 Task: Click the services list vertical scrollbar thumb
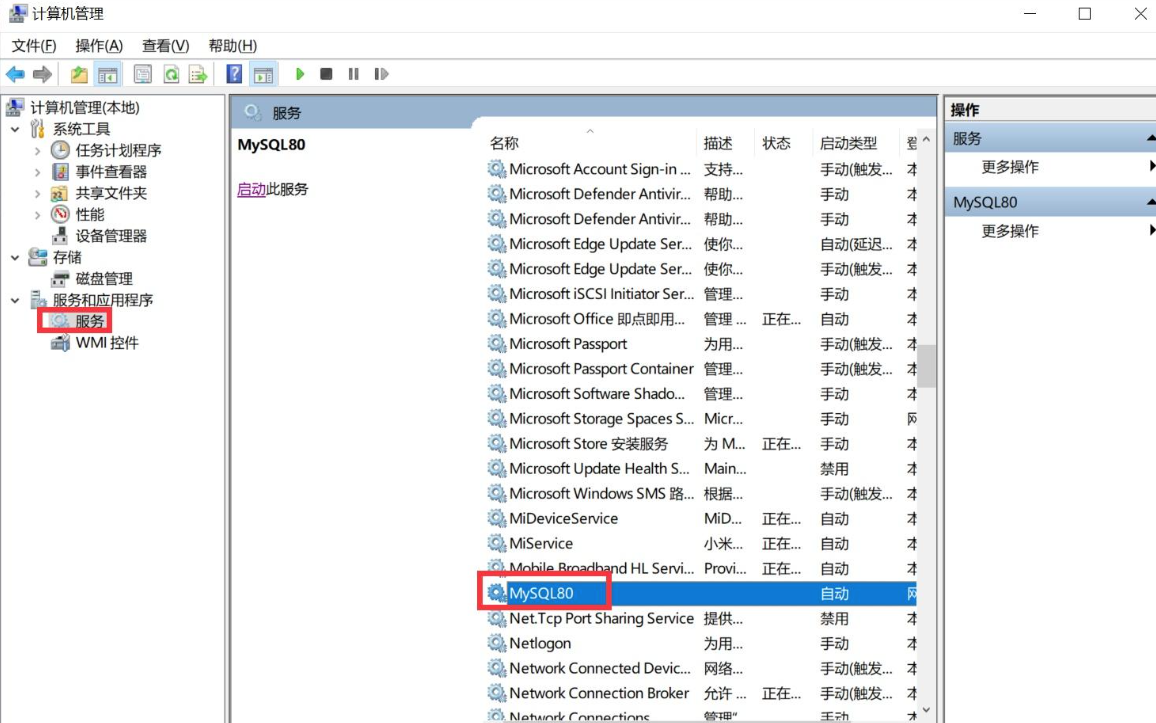[927, 366]
